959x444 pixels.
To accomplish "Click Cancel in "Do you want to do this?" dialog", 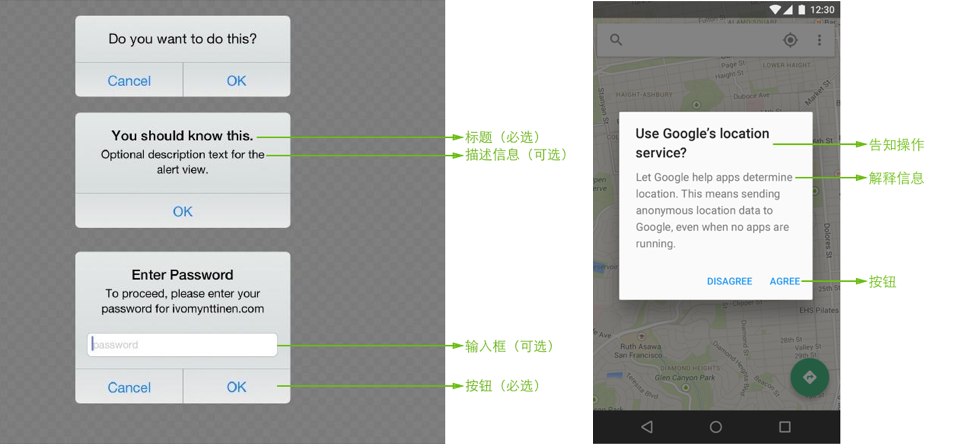I will coord(129,81).
